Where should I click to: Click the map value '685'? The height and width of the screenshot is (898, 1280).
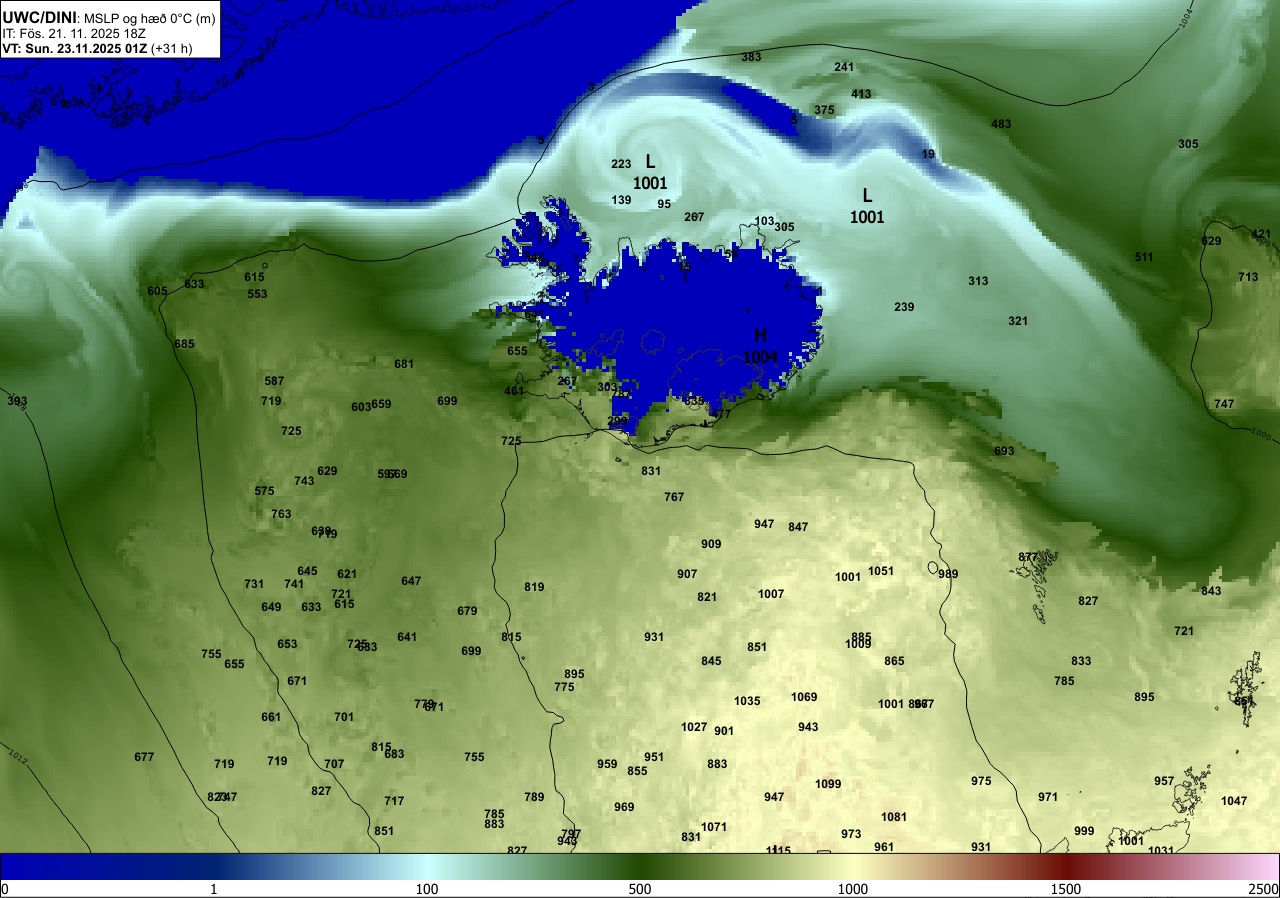coord(184,344)
